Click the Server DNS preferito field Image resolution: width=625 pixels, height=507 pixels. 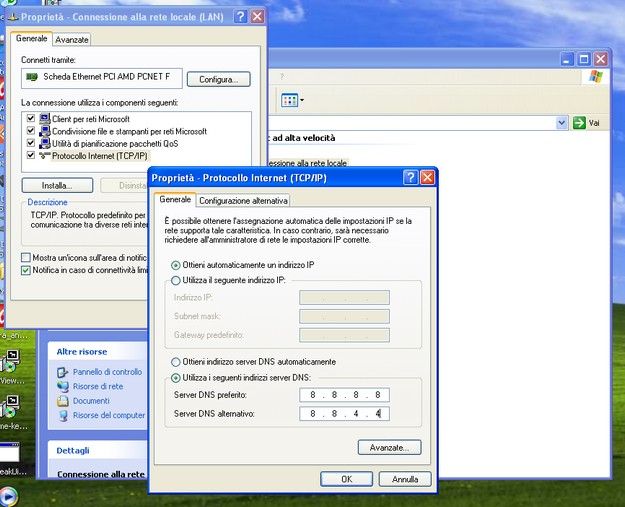[344, 395]
